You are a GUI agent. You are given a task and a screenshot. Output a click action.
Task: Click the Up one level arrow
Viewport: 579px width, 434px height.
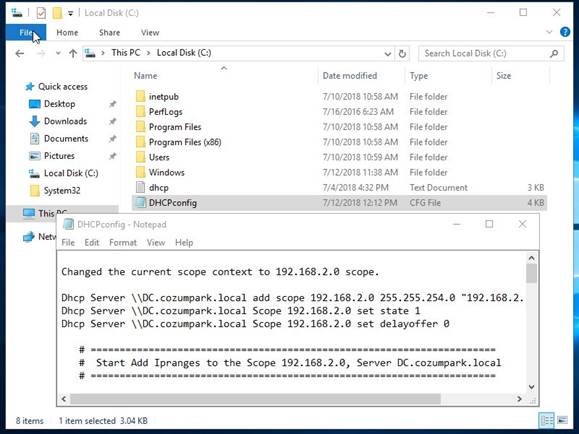point(73,54)
